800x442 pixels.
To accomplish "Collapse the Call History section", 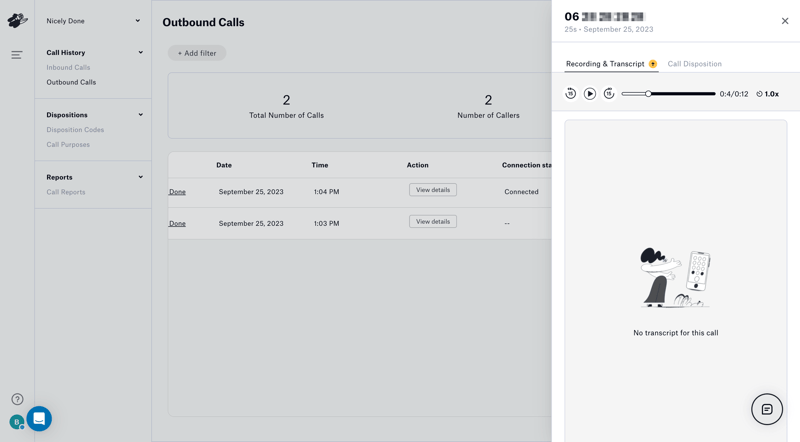I will pos(140,53).
